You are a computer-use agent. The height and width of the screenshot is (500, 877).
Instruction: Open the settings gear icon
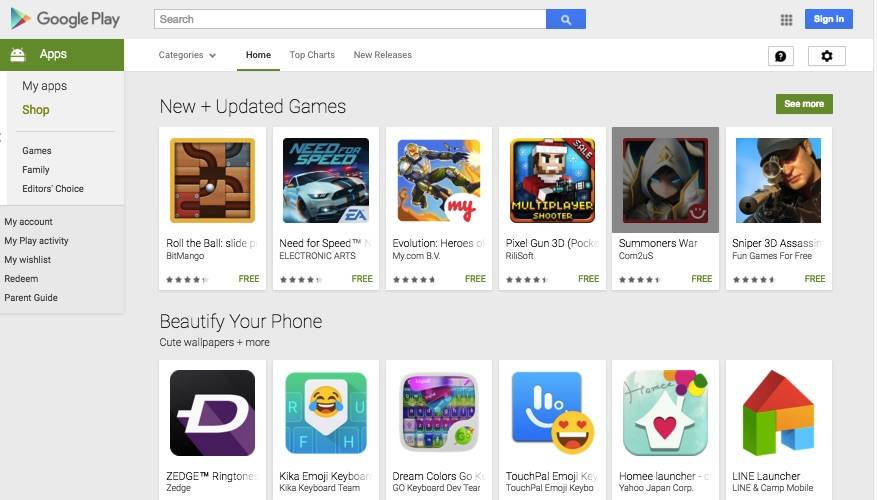point(826,56)
